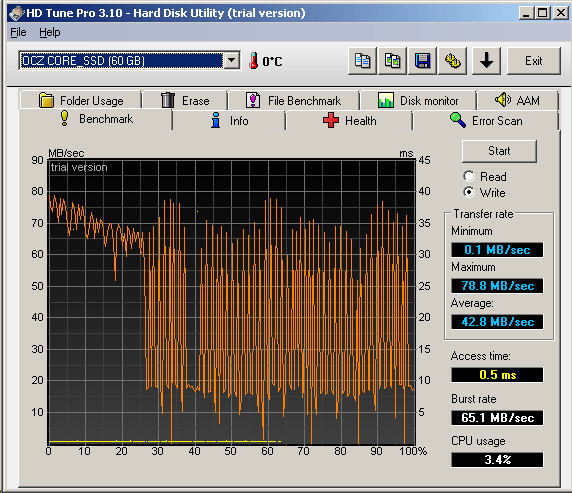The image size is (572, 493).
Task: Click the Start benchmark button
Action: tap(499, 151)
